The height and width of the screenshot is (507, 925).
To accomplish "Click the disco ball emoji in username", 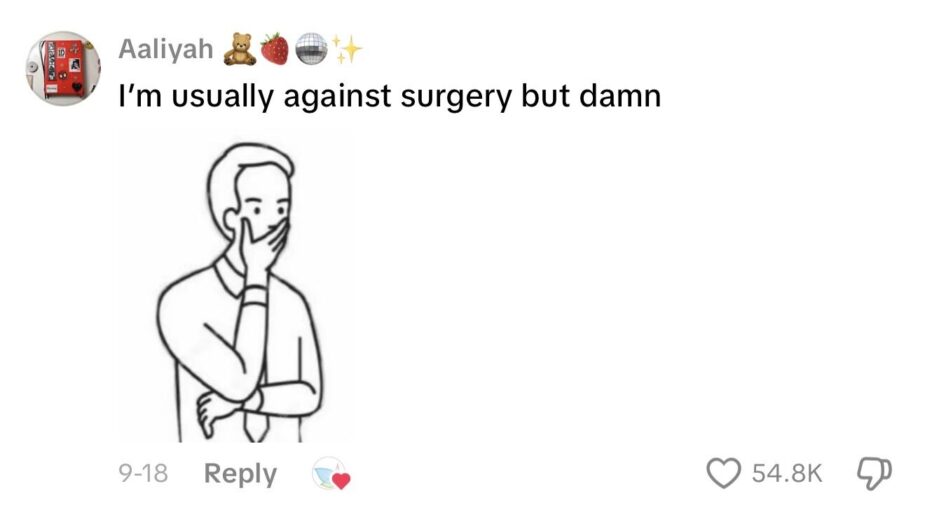I will tap(310, 49).
